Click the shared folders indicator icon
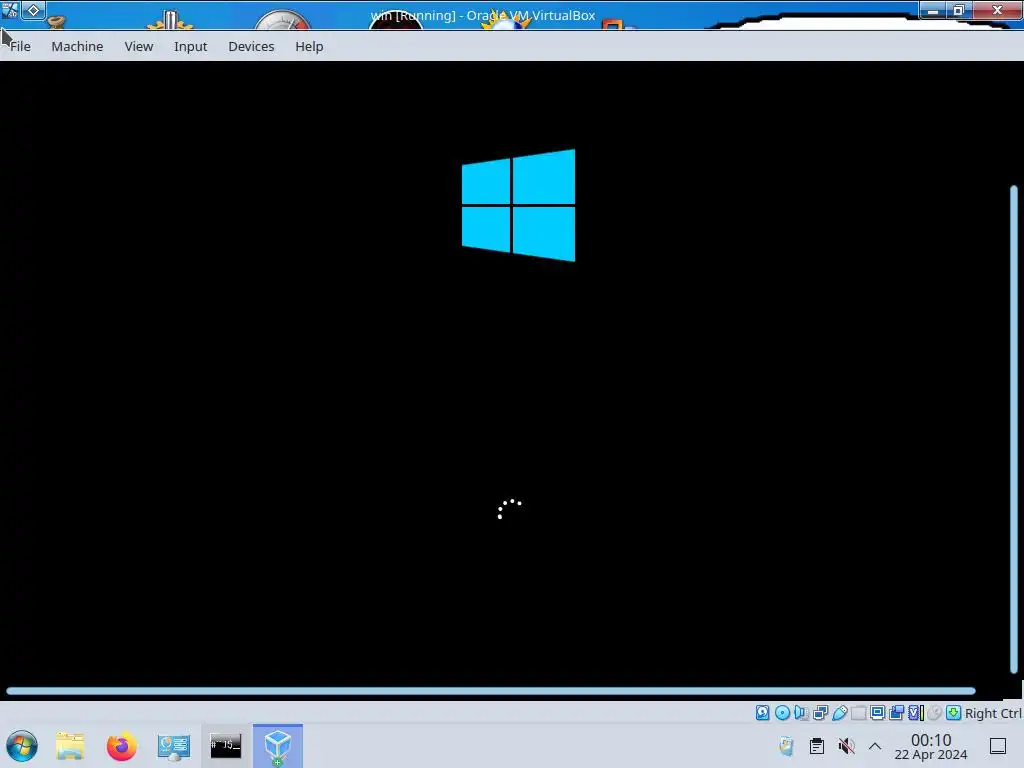Image resolution: width=1024 pixels, height=768 pixels. [x=858, y=712]
